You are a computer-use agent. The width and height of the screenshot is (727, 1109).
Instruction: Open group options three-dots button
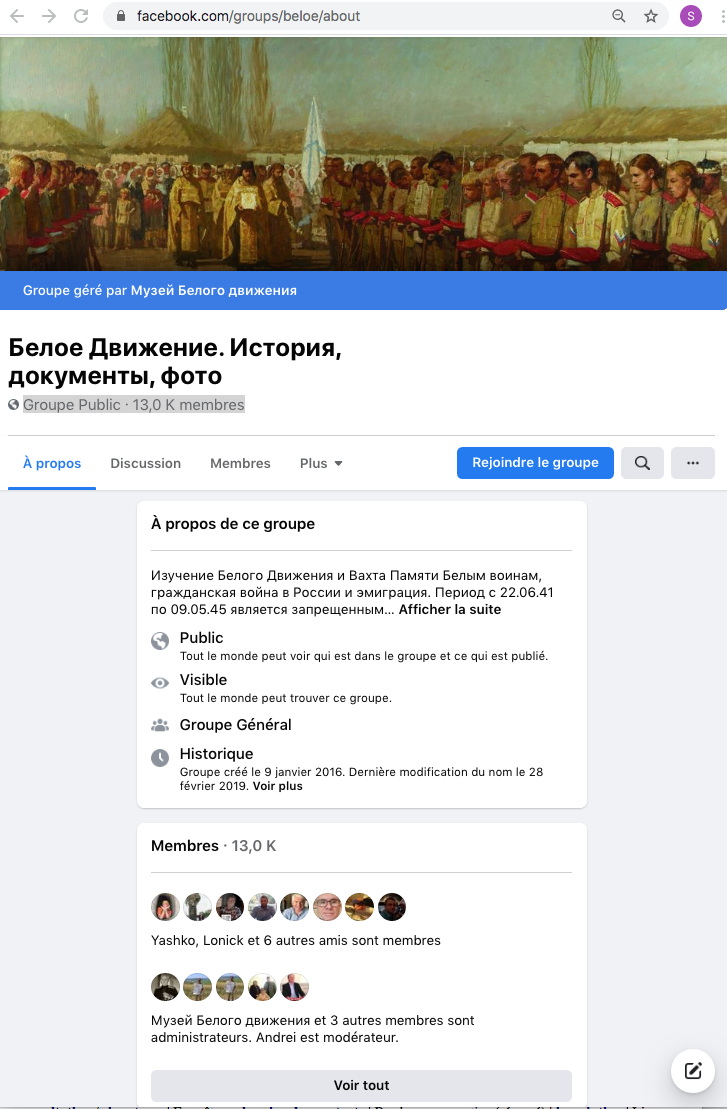(692, 463)
